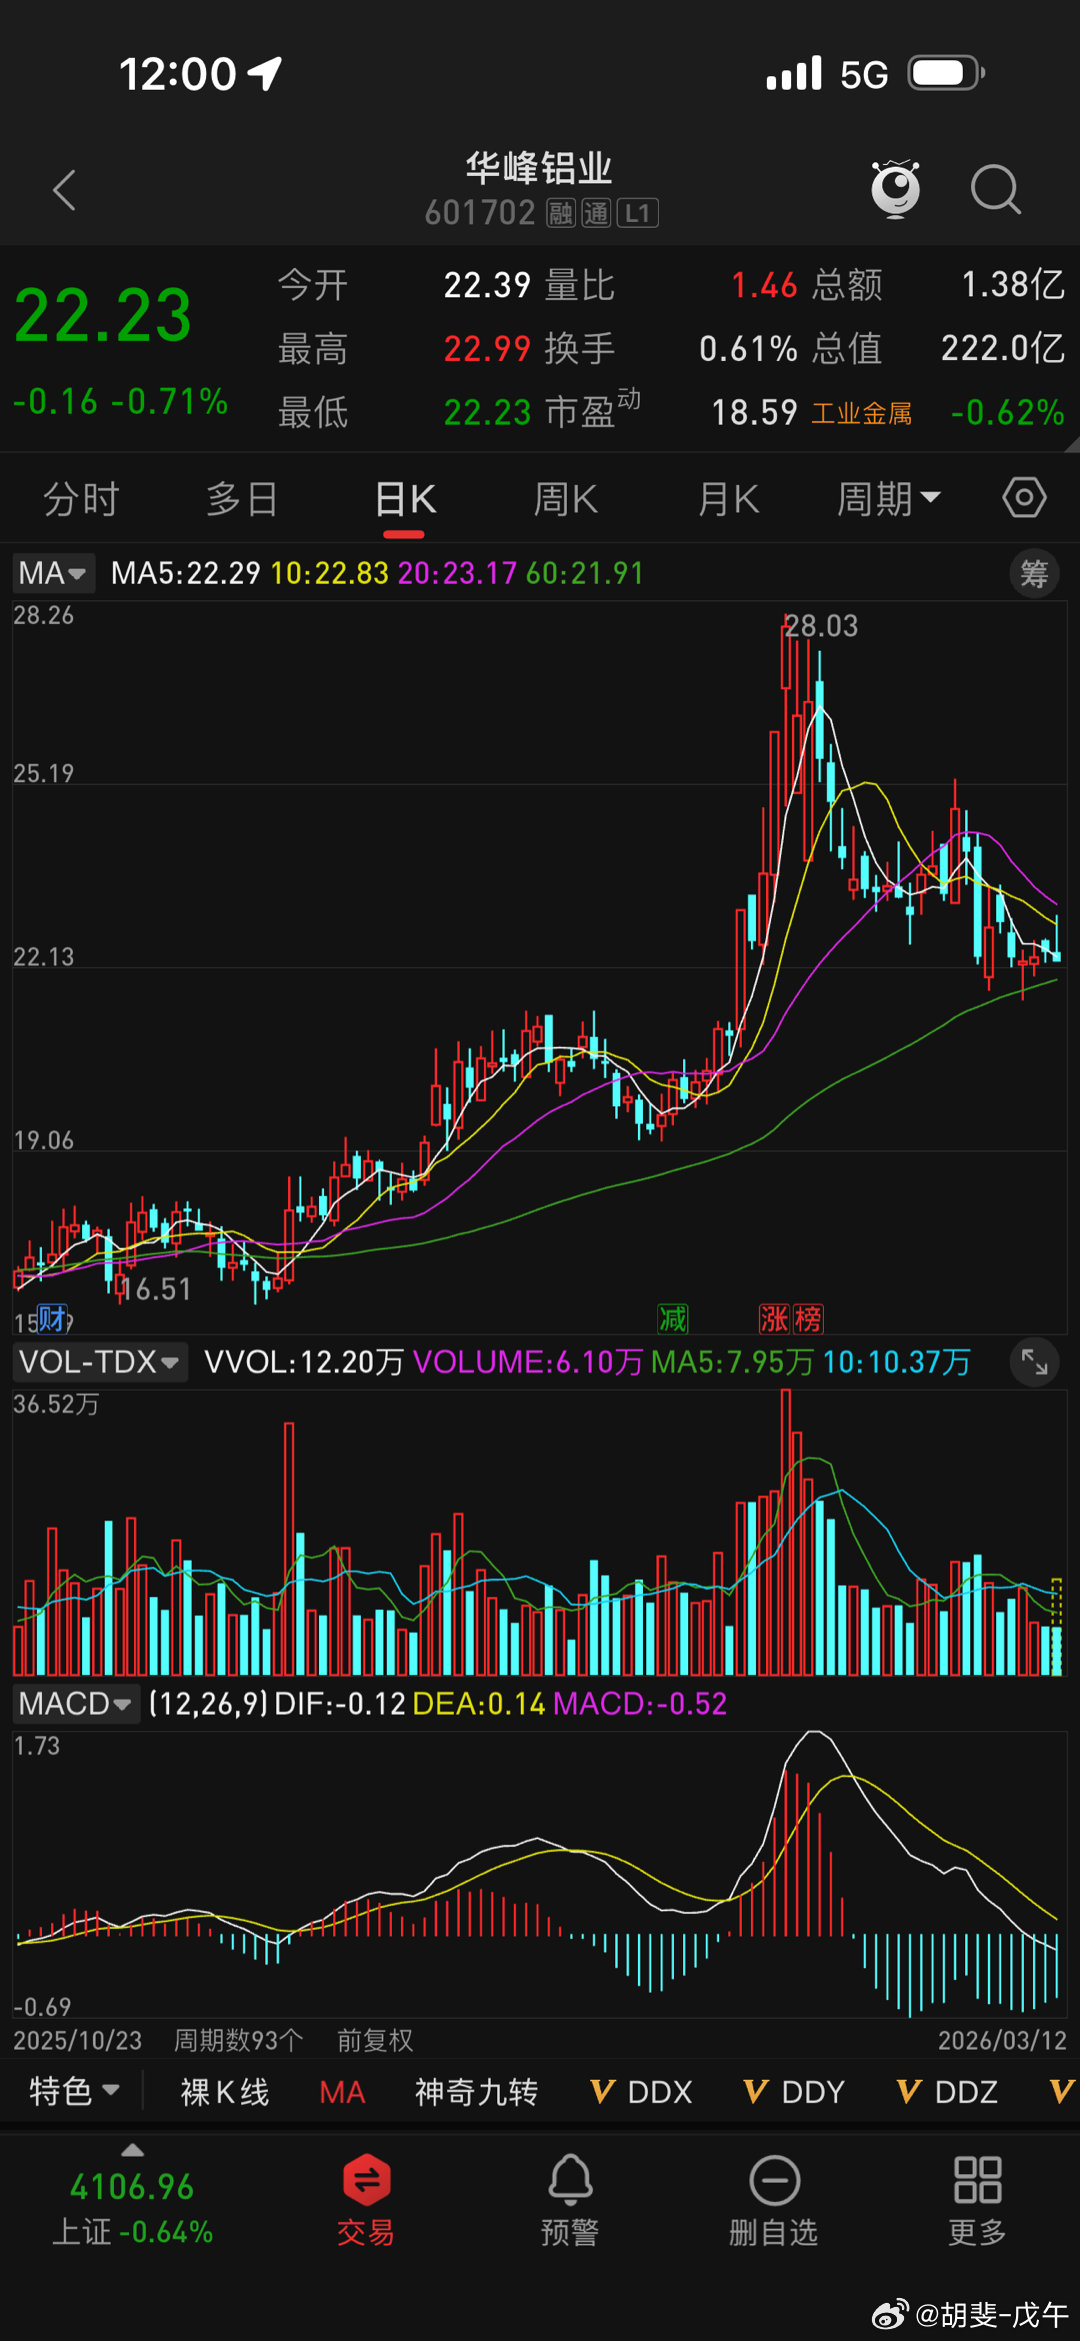Expand quote details corner triangle

click(1072, 444)
